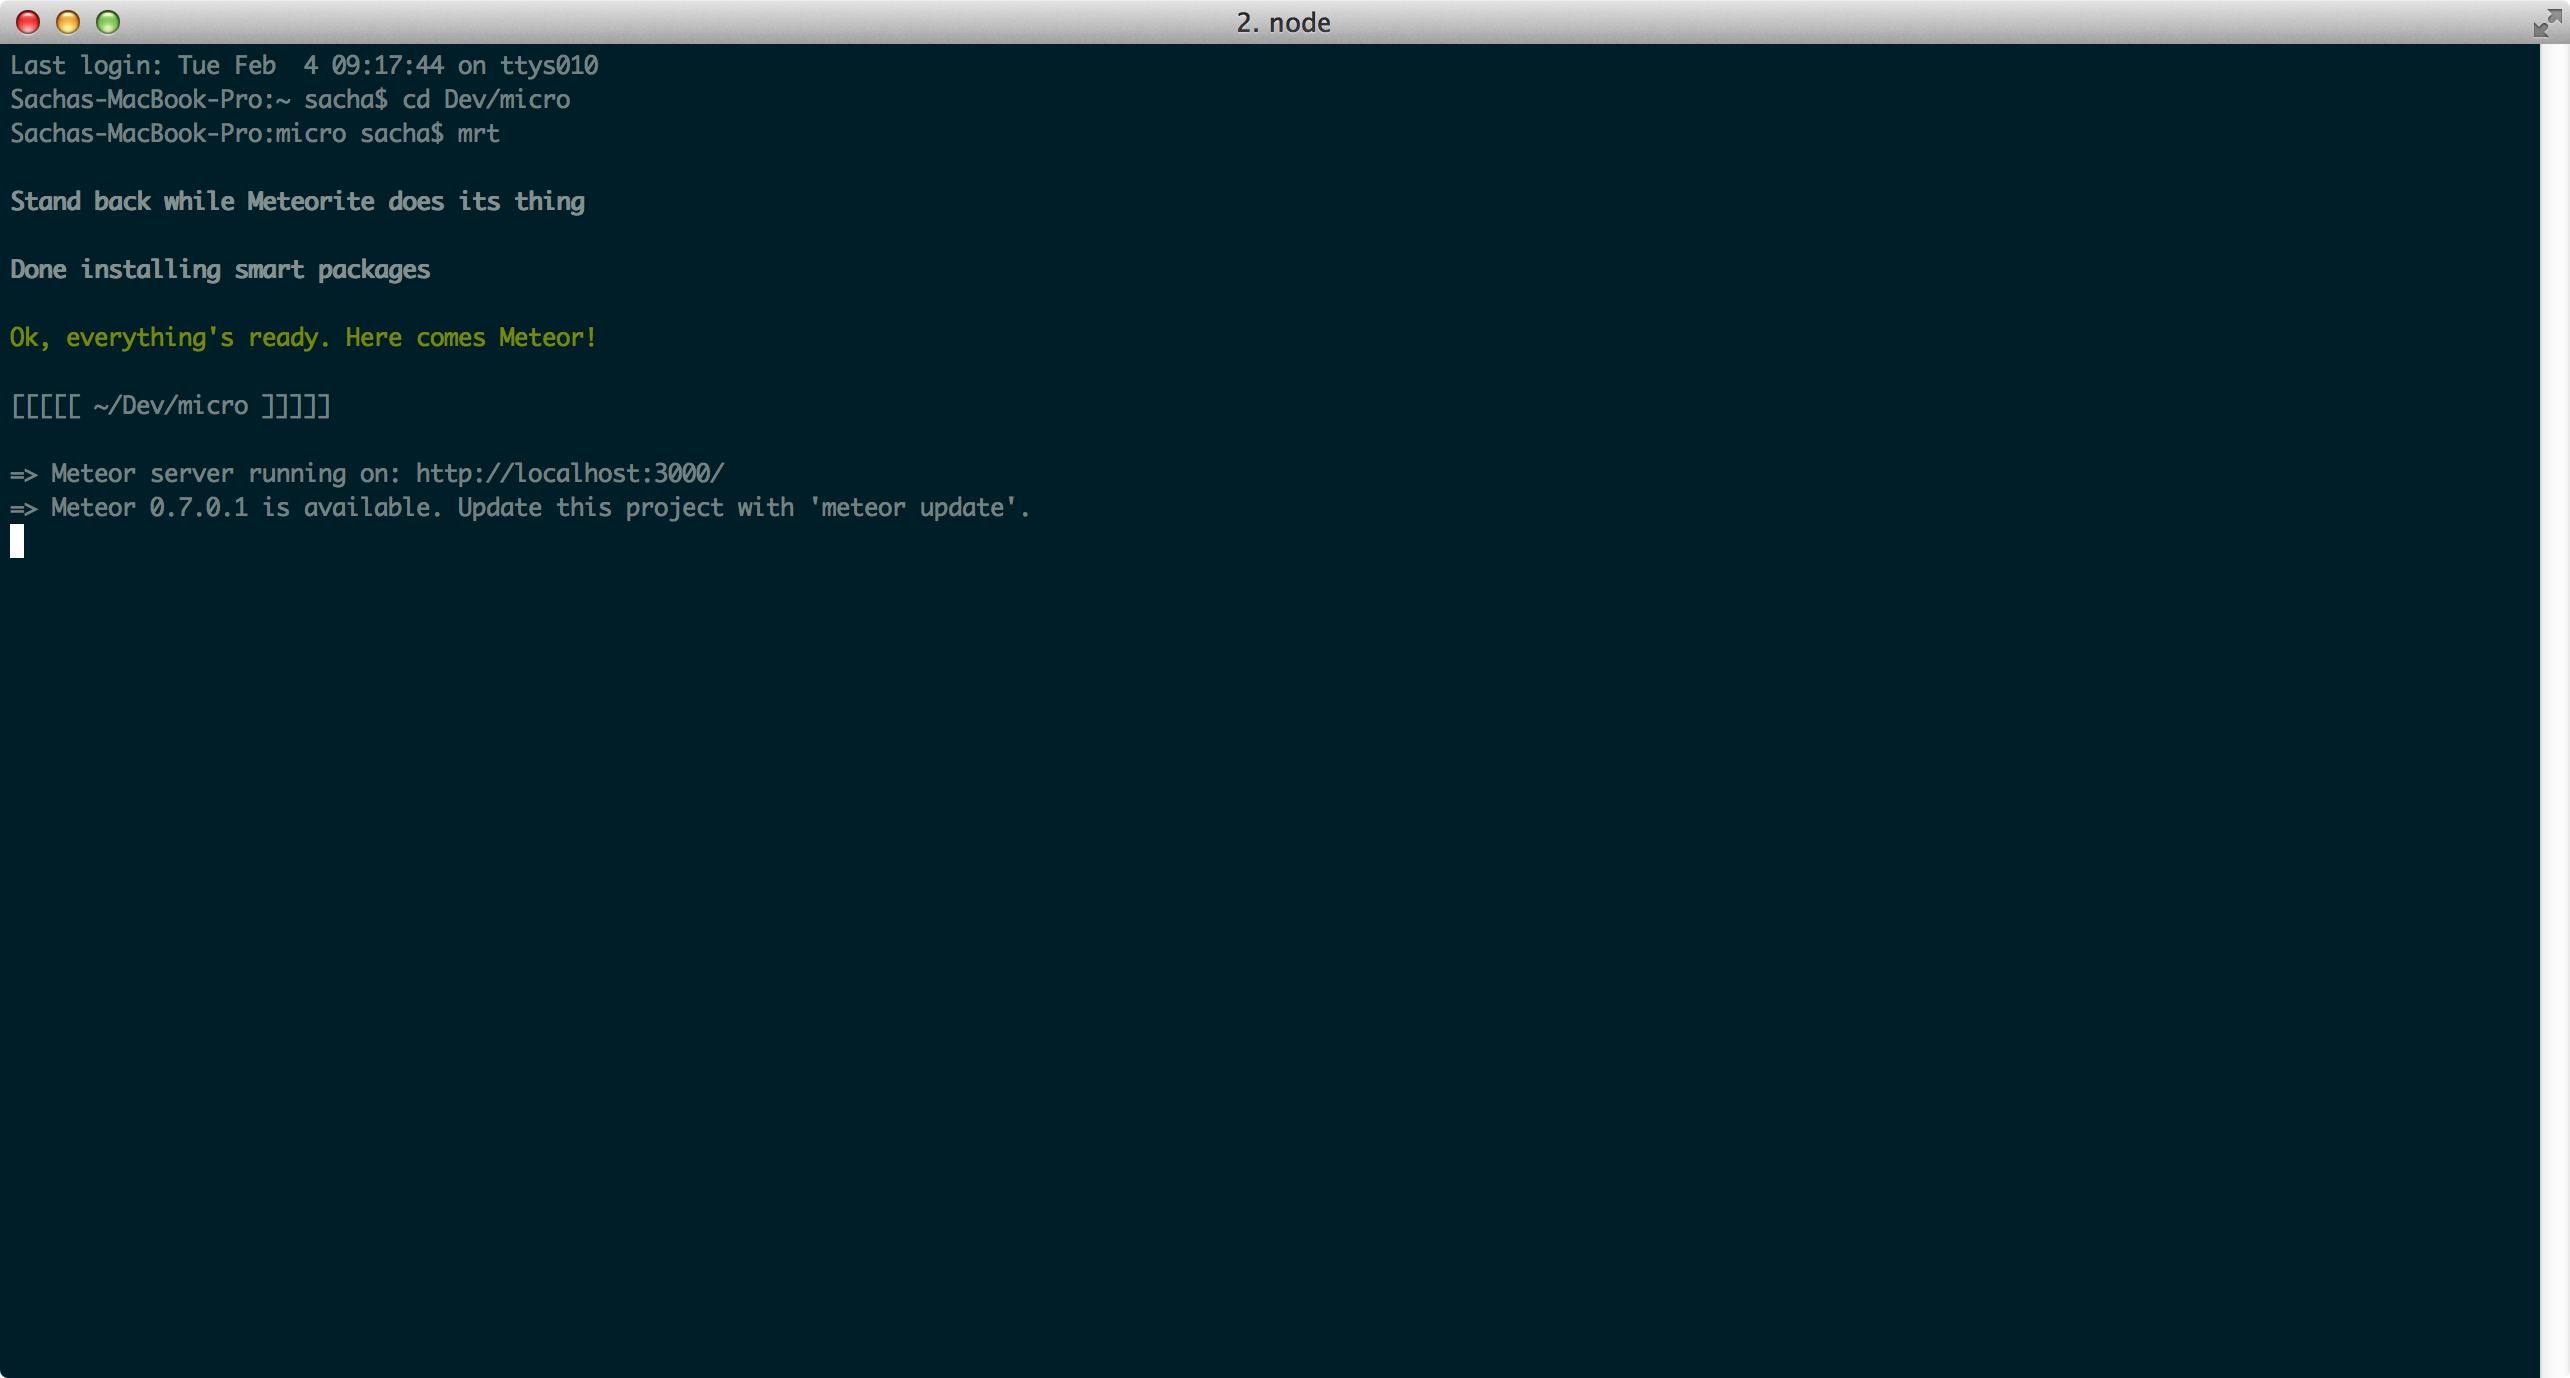Viewport: 2570px width, 1378px height.
Task: Click the 'cd Dev/micro' command text
Action: tap(485, 99)
